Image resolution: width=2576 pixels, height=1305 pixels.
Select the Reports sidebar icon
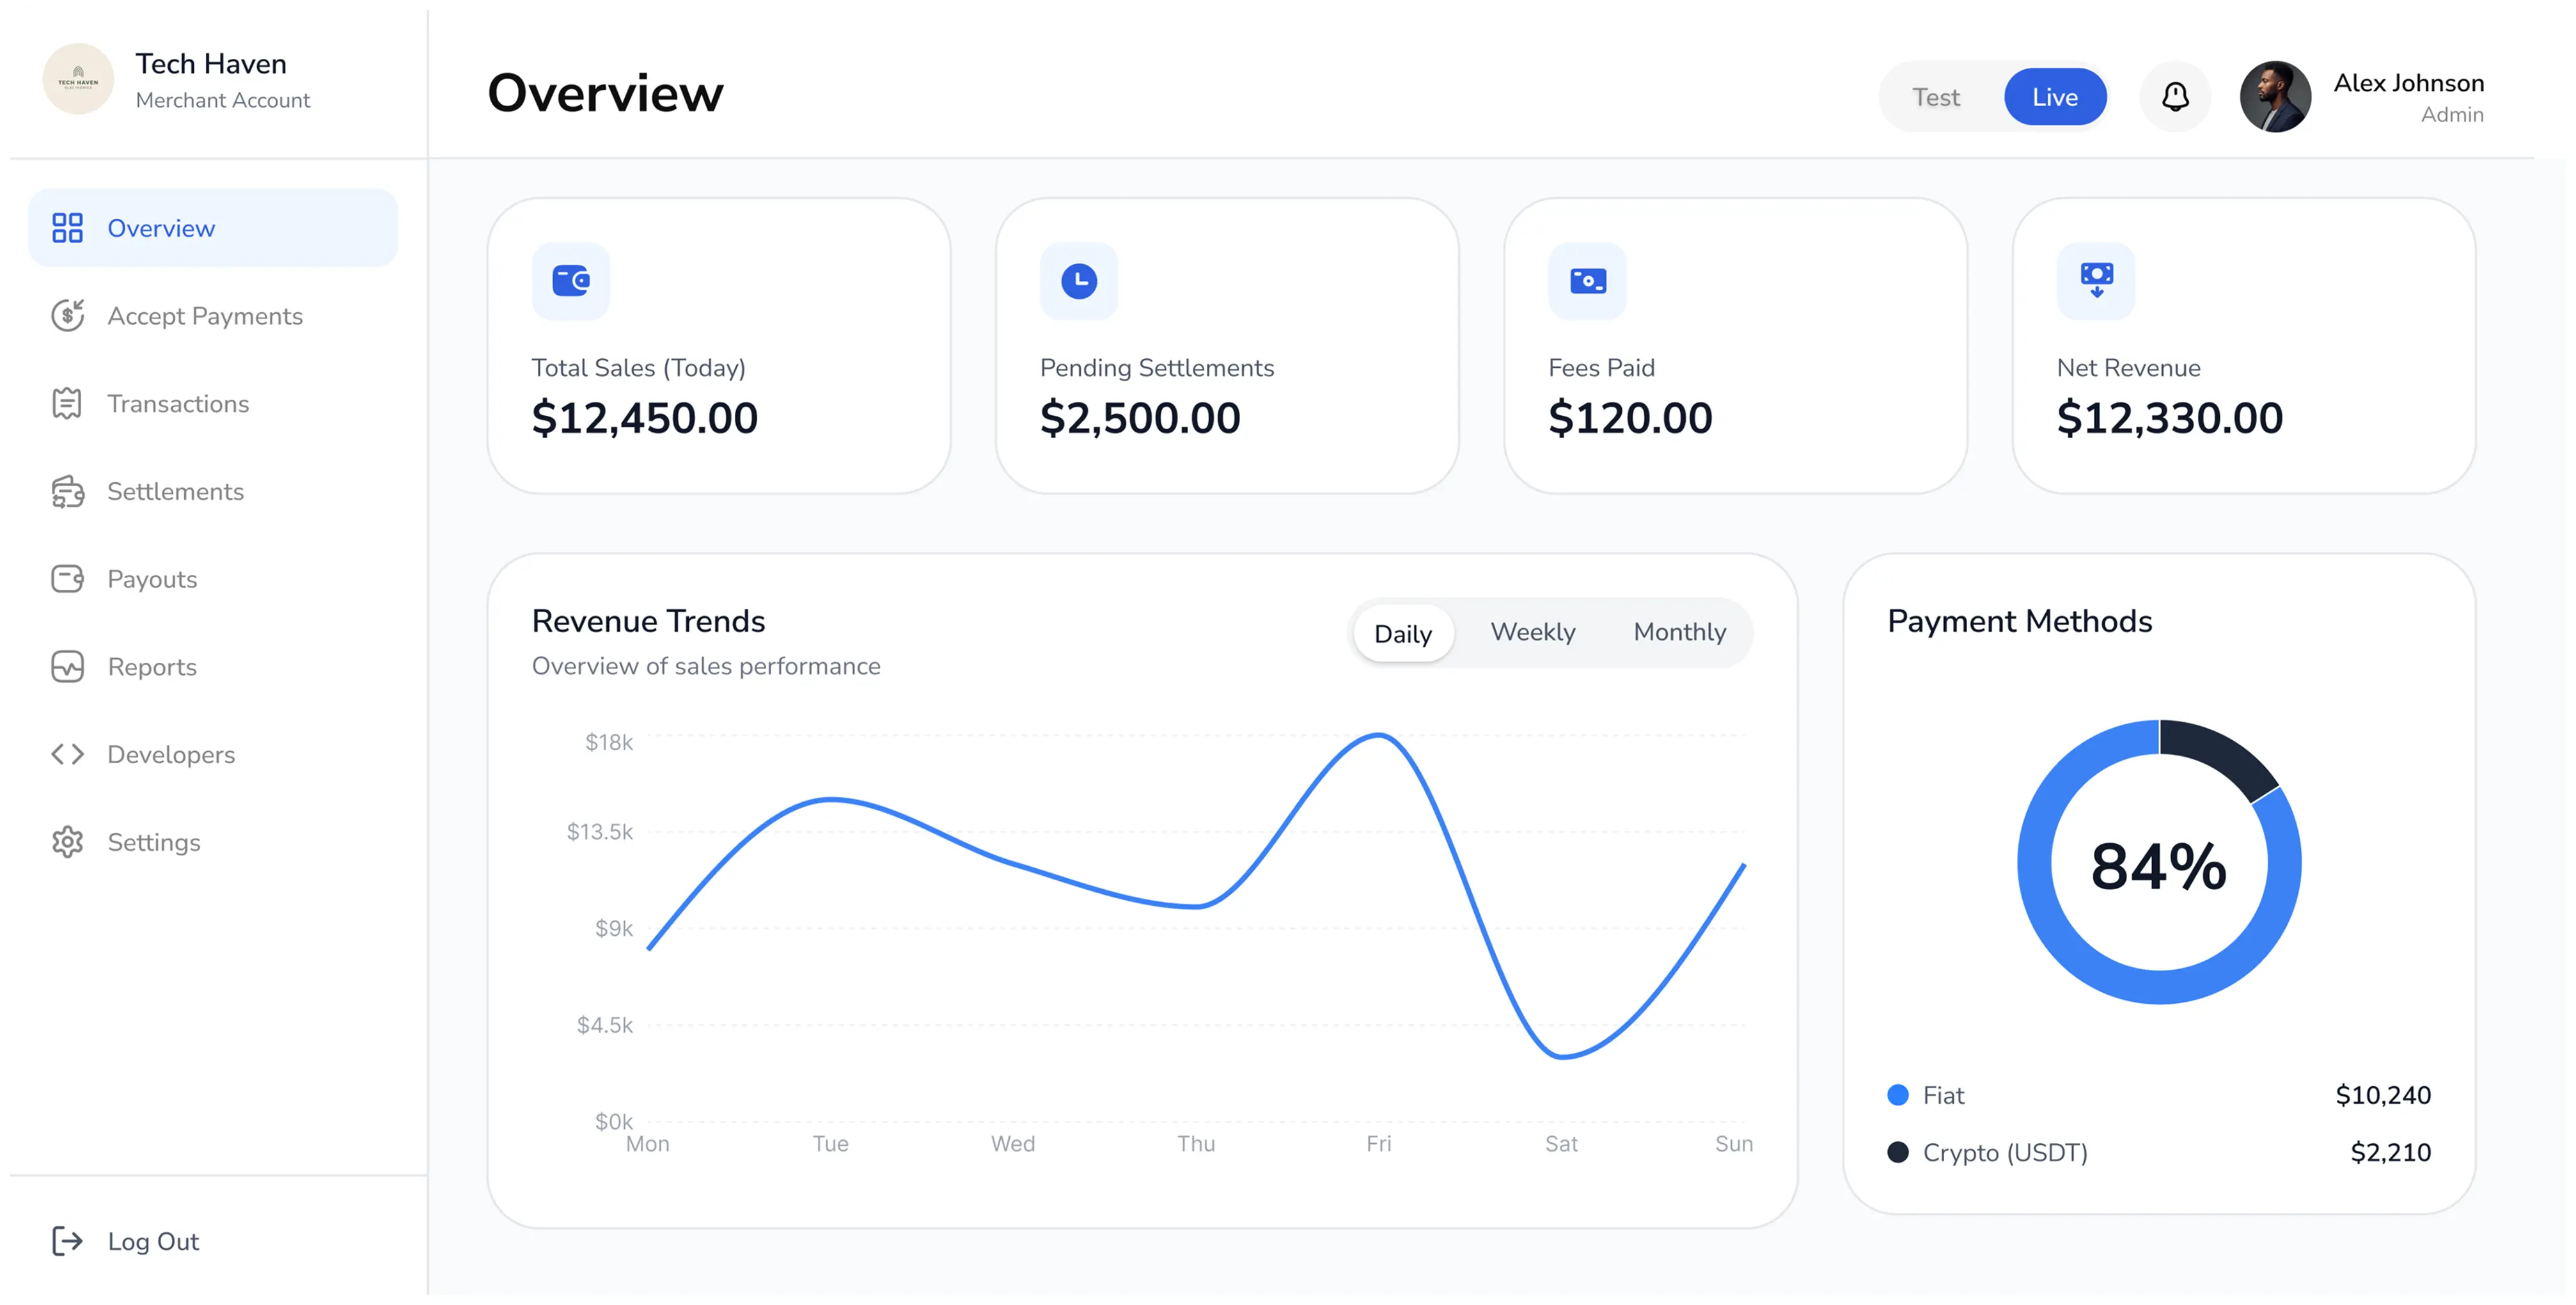(67, 667)
